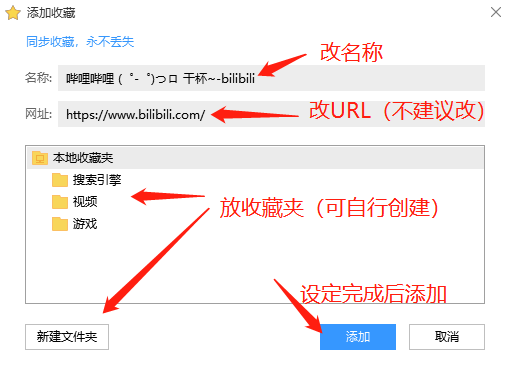Pick the 游戏 folder name
This screenshot has height=365, width=513.
[x=85, y=224]
